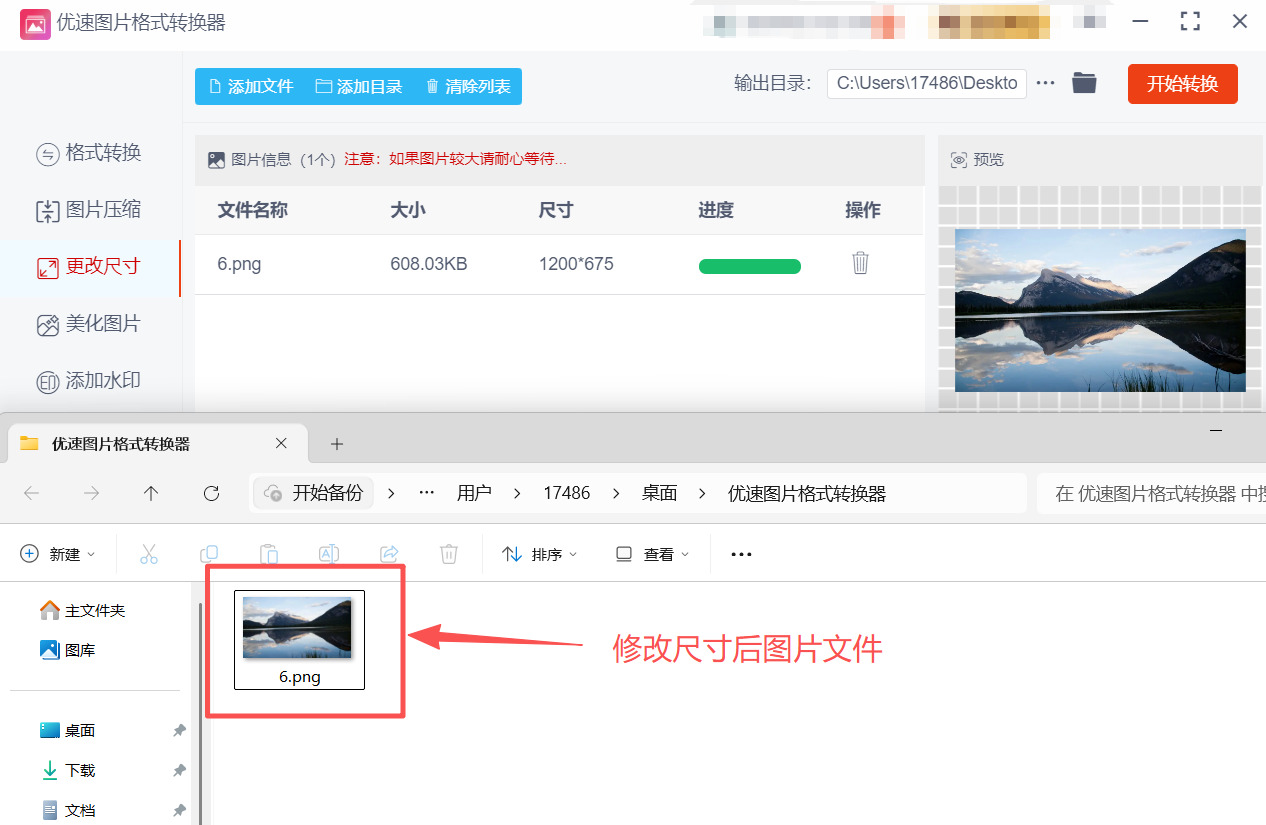Screen dimensions: 1266x825
Task: Select 添加水印 in the sidebar
Action: (x=90, y=381)
